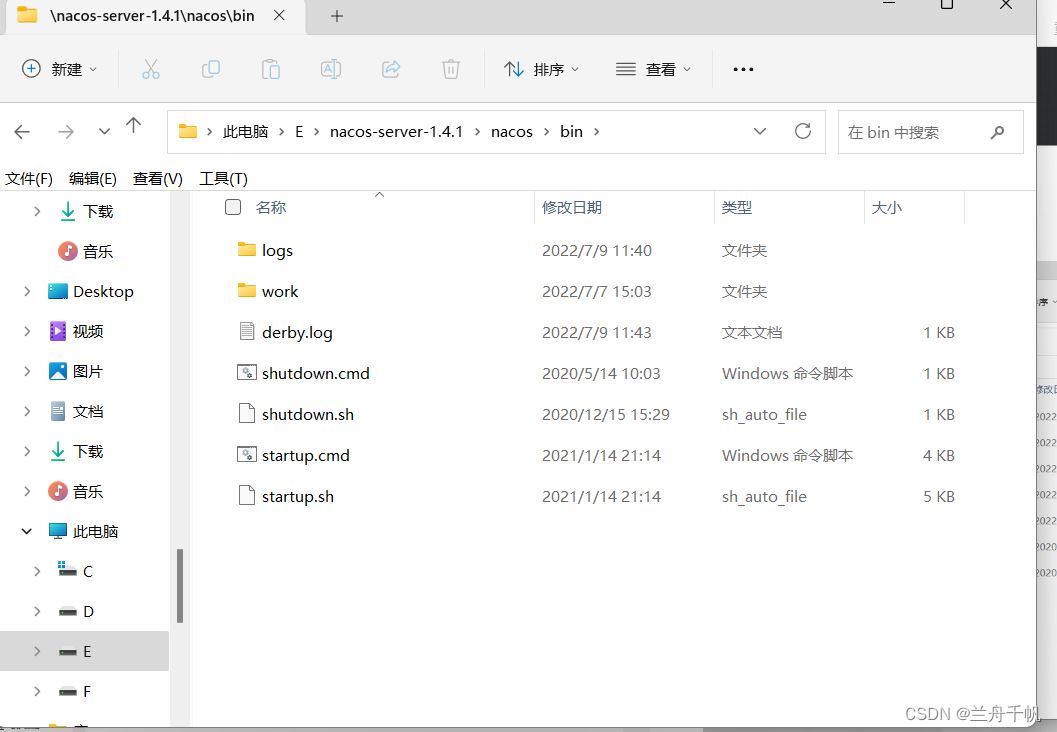The image size is (1057, 732).
Task: Click the Paste clipboard icon
Action: coord(271,69)
